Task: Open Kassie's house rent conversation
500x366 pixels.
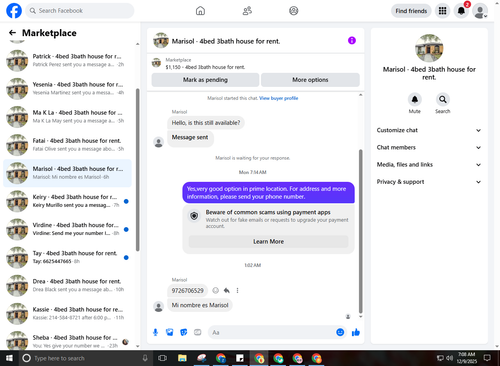Action: click(67, 314)
